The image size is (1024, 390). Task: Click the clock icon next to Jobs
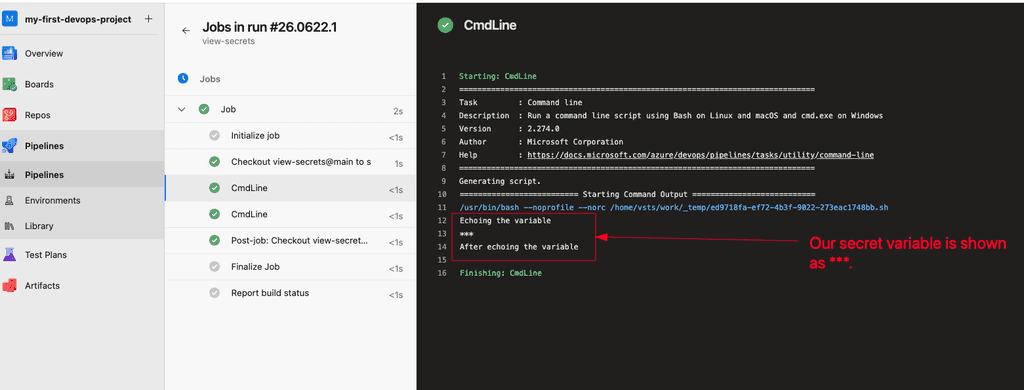click(184, 78)
